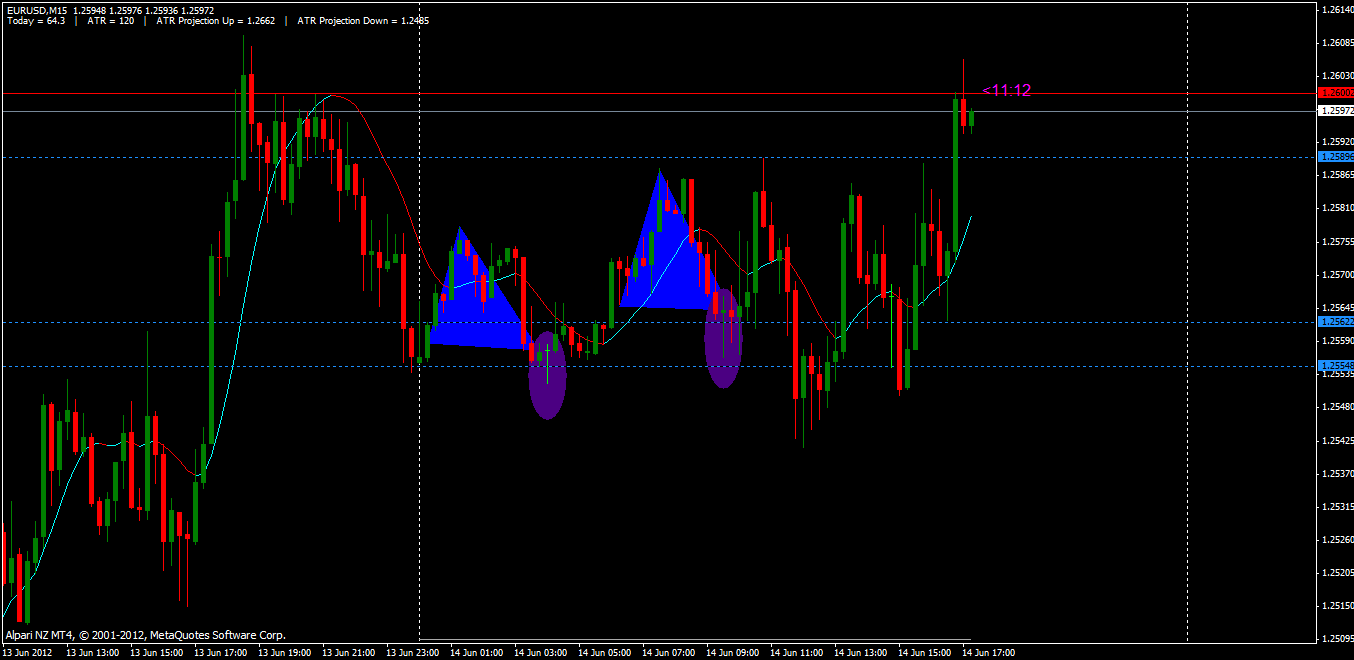This screenshot has width=1354, height=660.
Task: Click the blue 1.25548 price level tag
Action: point(1336,366)
